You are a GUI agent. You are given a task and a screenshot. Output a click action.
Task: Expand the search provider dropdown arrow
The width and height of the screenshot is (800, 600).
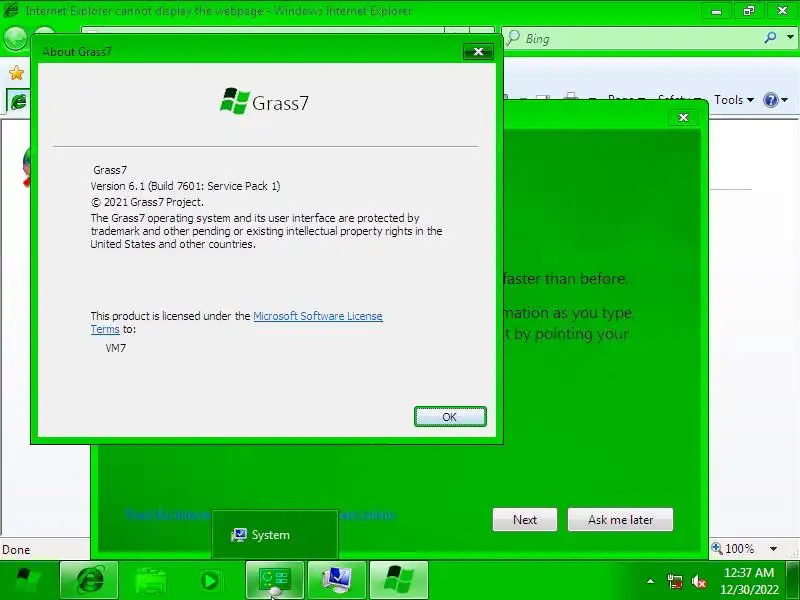pyautogui.click(x=790, y=37)
